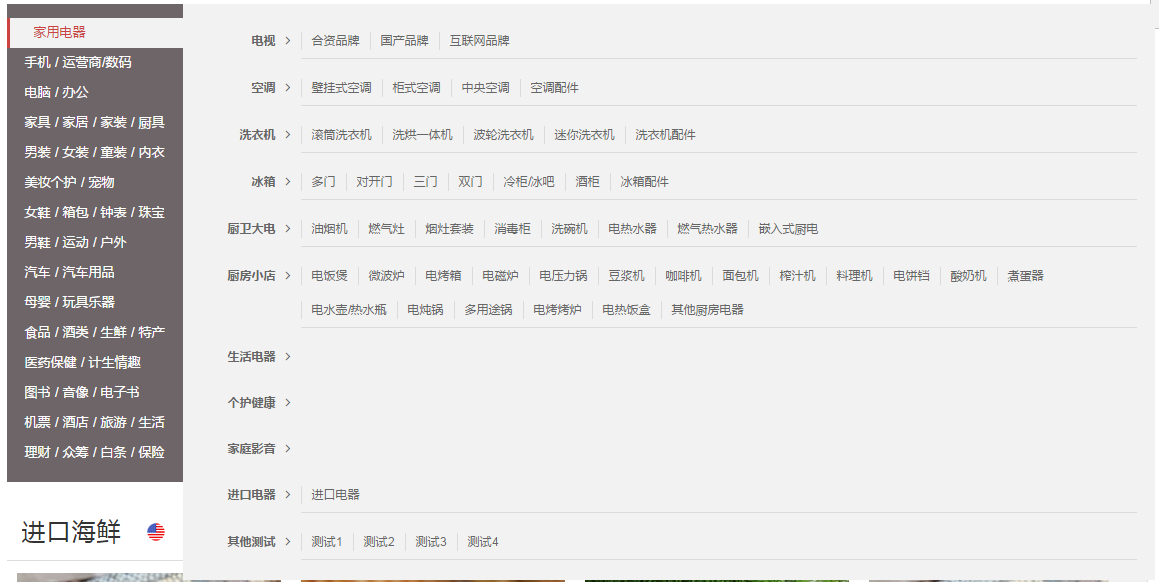Open 机票 / 酒店 / 旅游 / 生活 menu
Viewport: 1159px width, 582px height.
95,422
